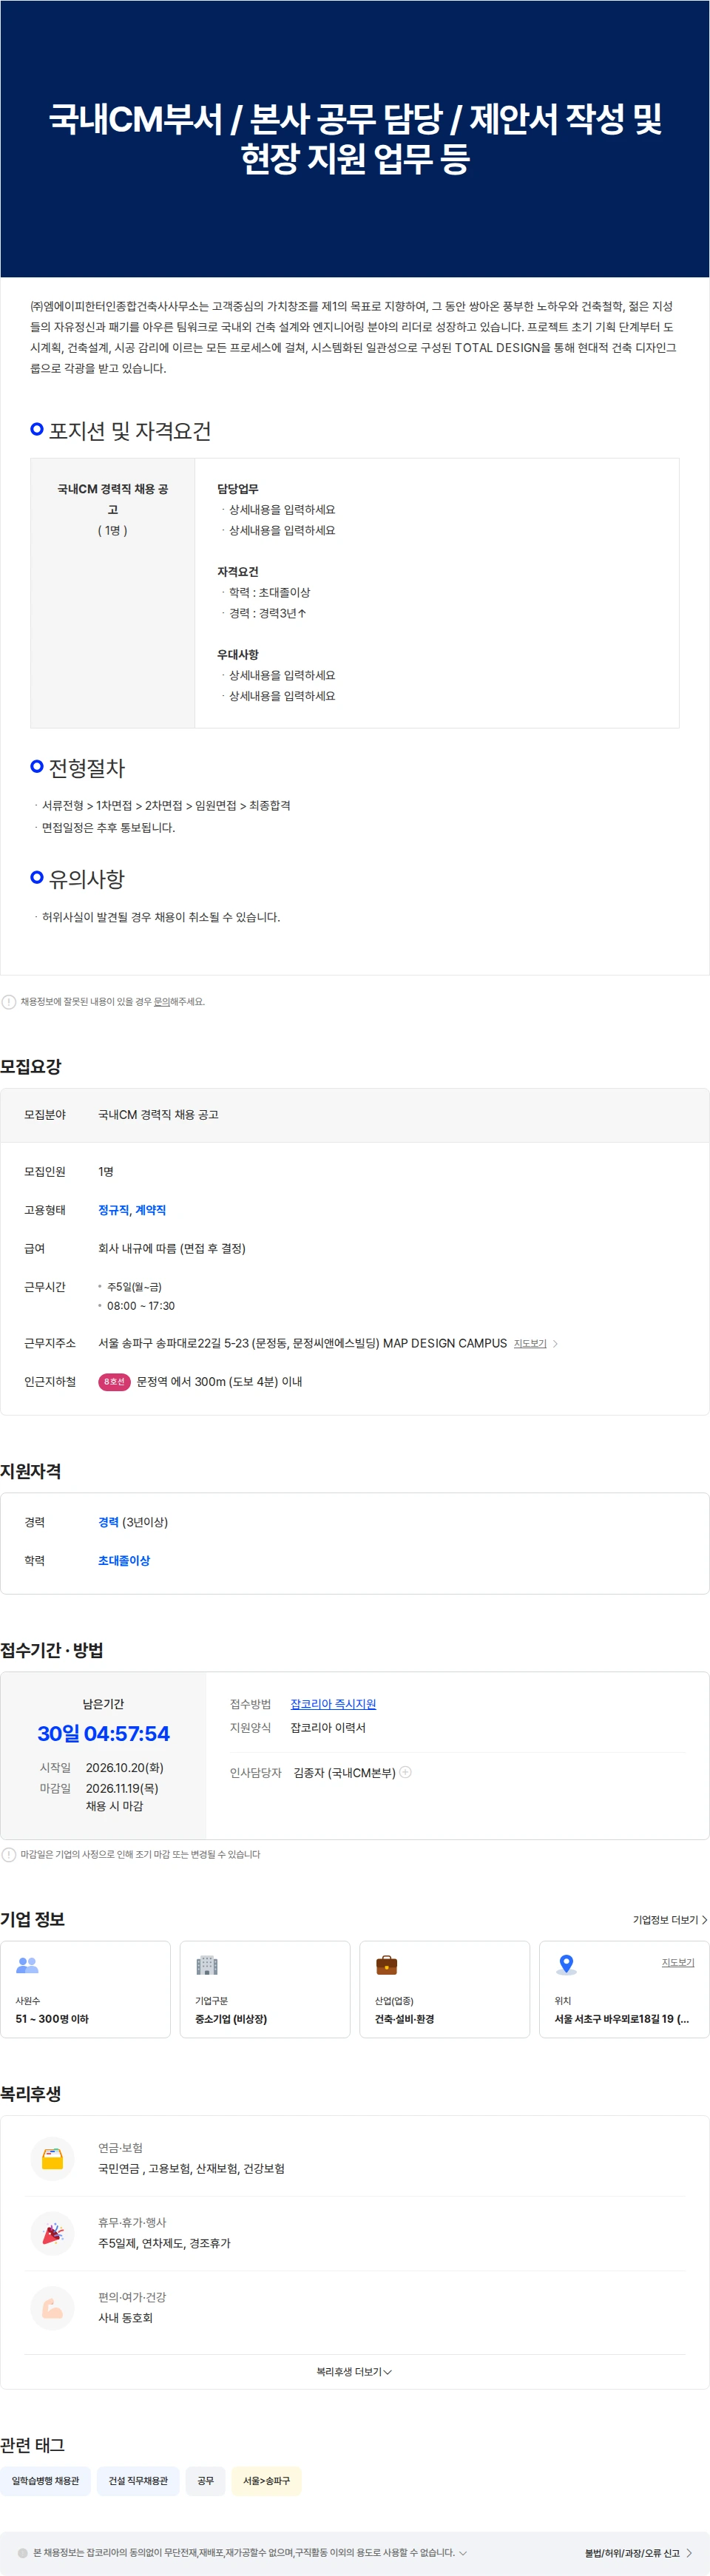Click the chevron after 근무지주소 지도보기
710x2576 pixels.
click(x=555, y=1343)
